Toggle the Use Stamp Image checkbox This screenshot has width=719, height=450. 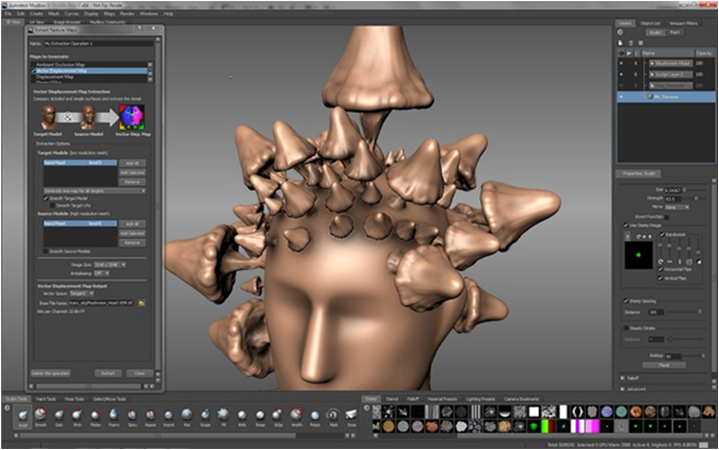[626, 225]
